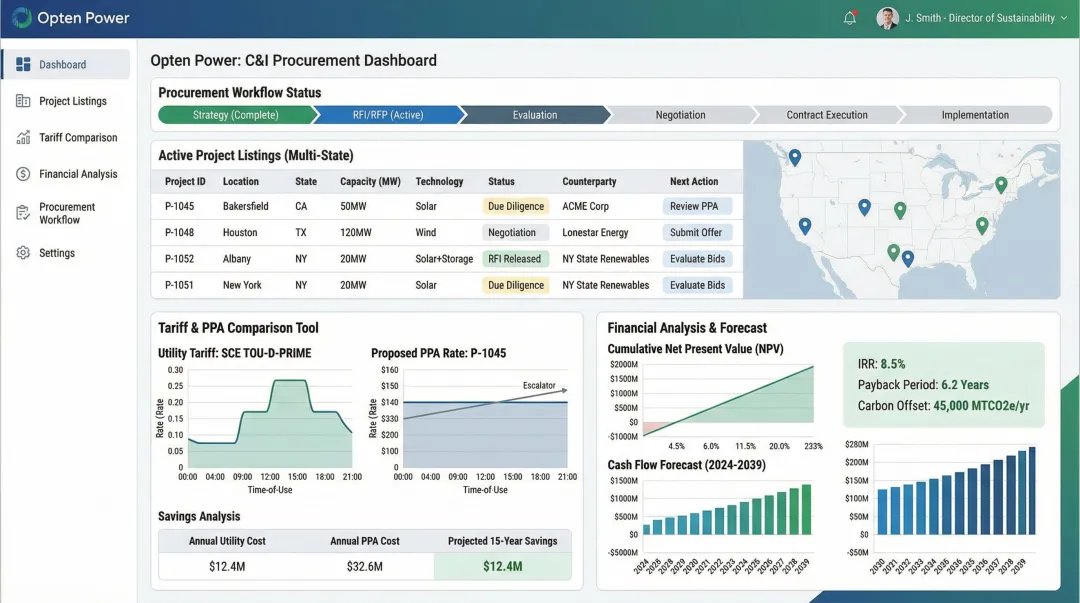Click the notification bell in the header
The height and width of the screenshot is (603, 1080).
849,17
